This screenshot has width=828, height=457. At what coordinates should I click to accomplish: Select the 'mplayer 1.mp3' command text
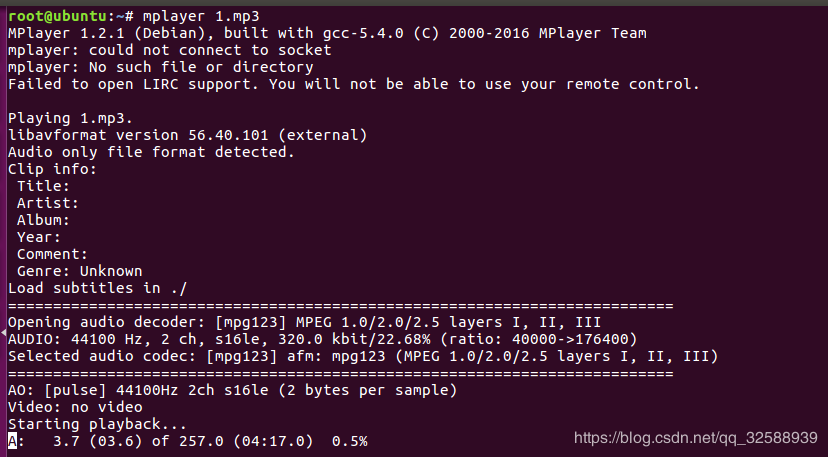coord(201,16)
